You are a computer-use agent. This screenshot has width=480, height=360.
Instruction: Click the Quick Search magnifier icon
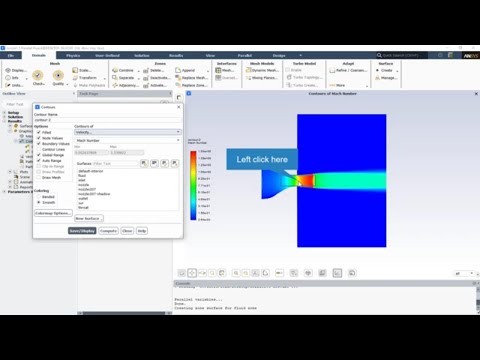(x=379, y=55)
